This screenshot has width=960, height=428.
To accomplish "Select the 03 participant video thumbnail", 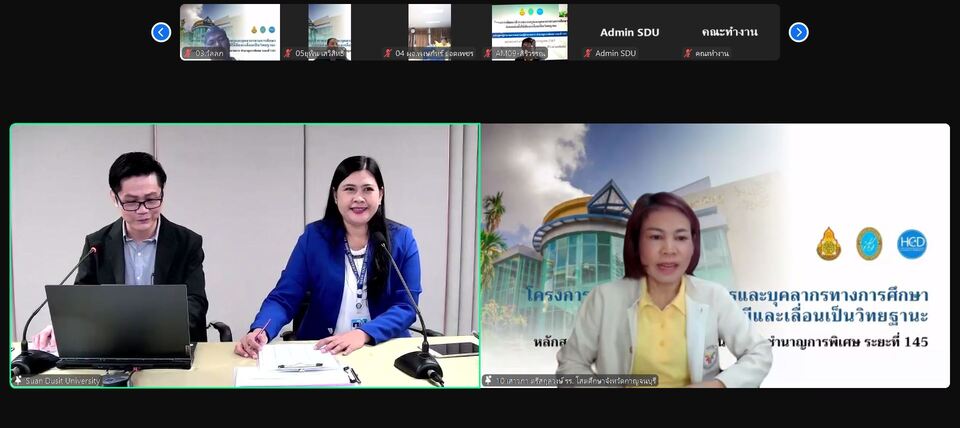I will [x=230, y=28].
